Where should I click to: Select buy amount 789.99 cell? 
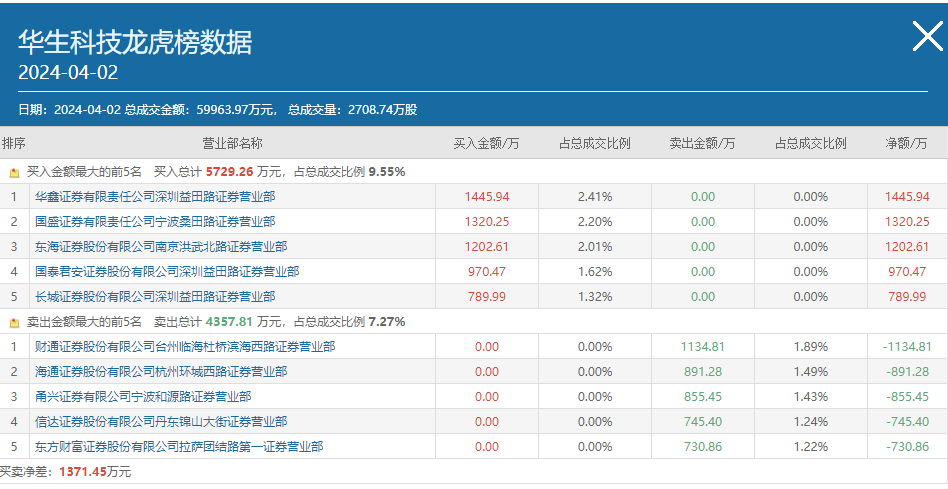point(487,297)
